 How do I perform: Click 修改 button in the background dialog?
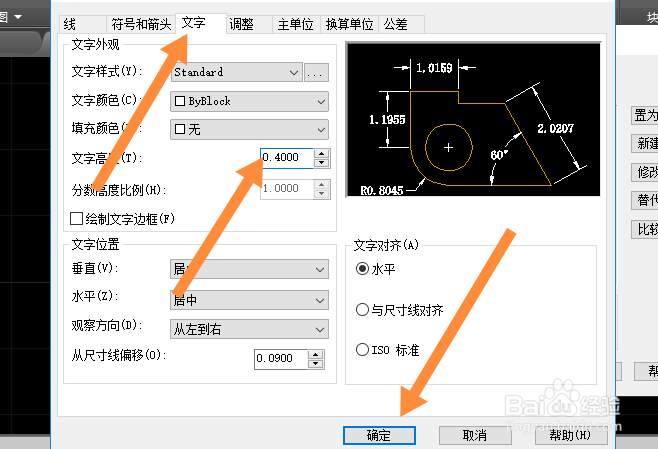(645, 172)
